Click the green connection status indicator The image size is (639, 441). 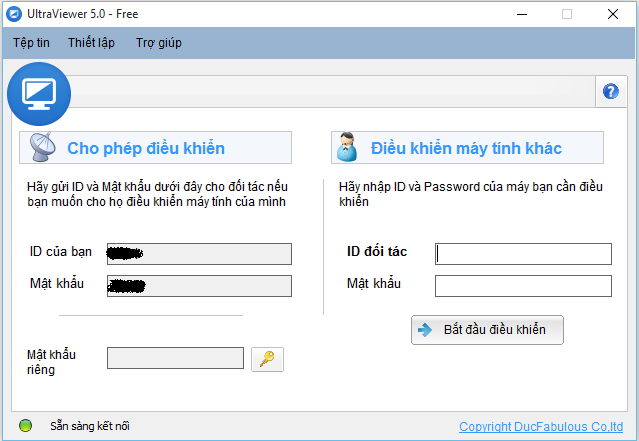[25, 426]
